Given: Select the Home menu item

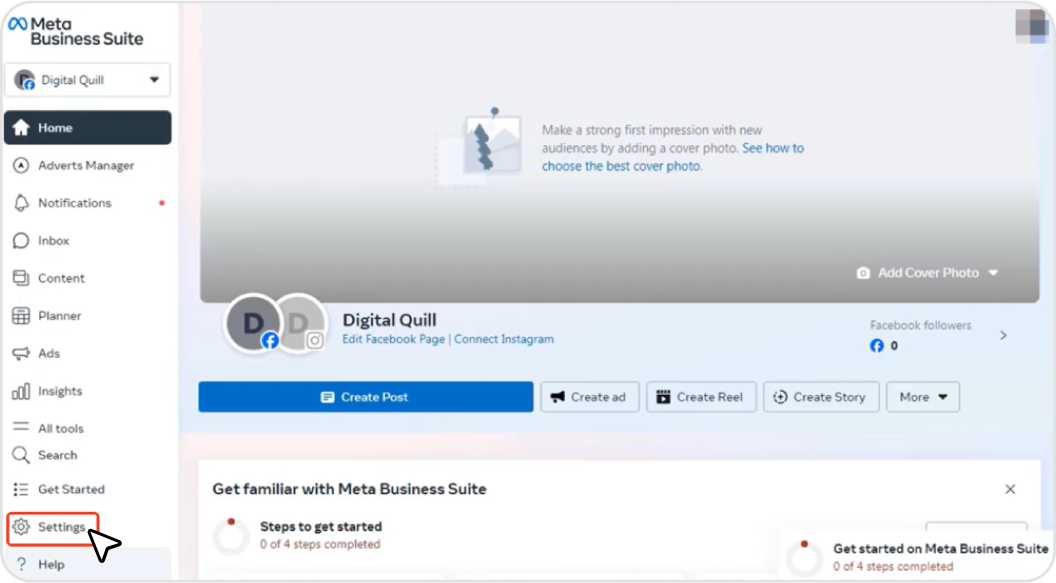Looking at the screenshot, I should tap(88, 128).
